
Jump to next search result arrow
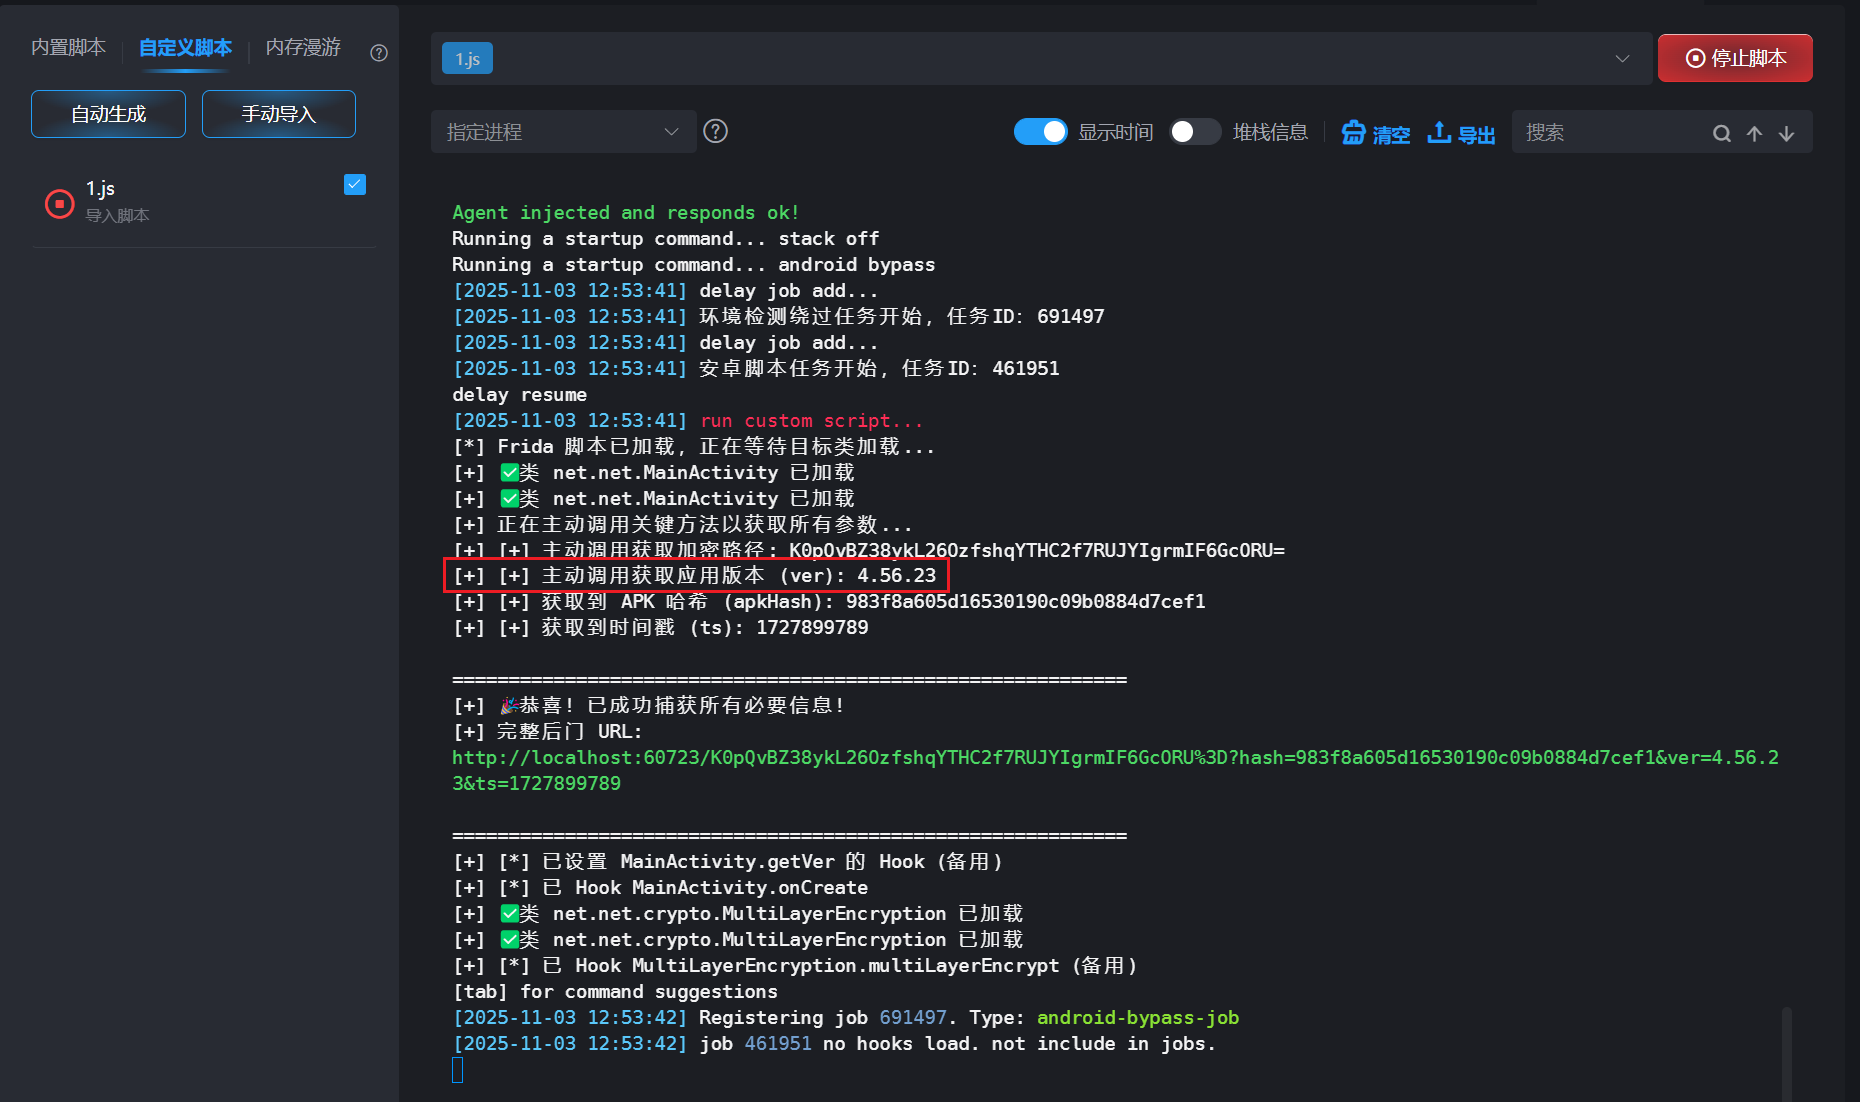(x=1786, y=133)
